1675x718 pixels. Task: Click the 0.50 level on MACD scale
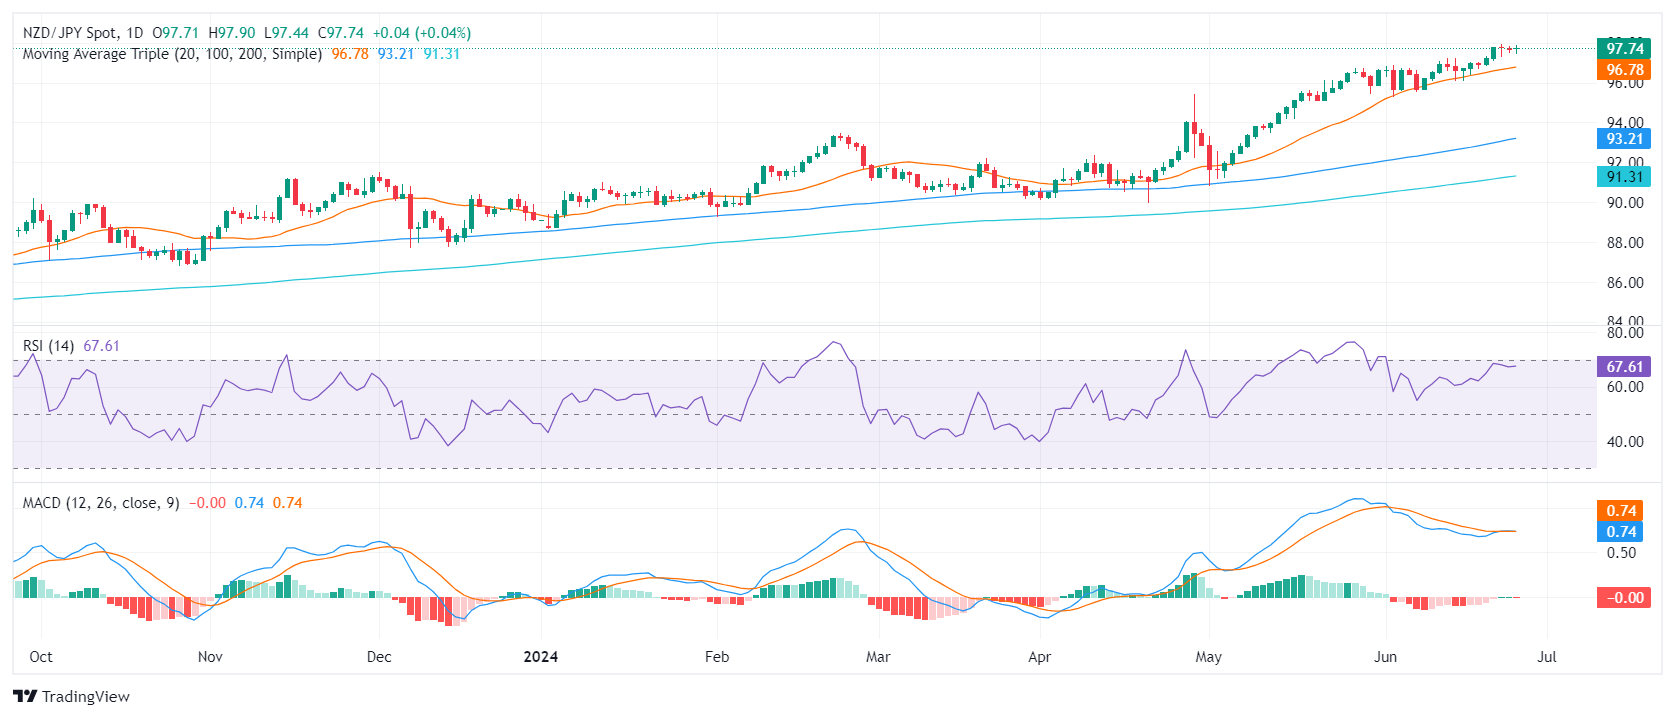coord(1621,553)
